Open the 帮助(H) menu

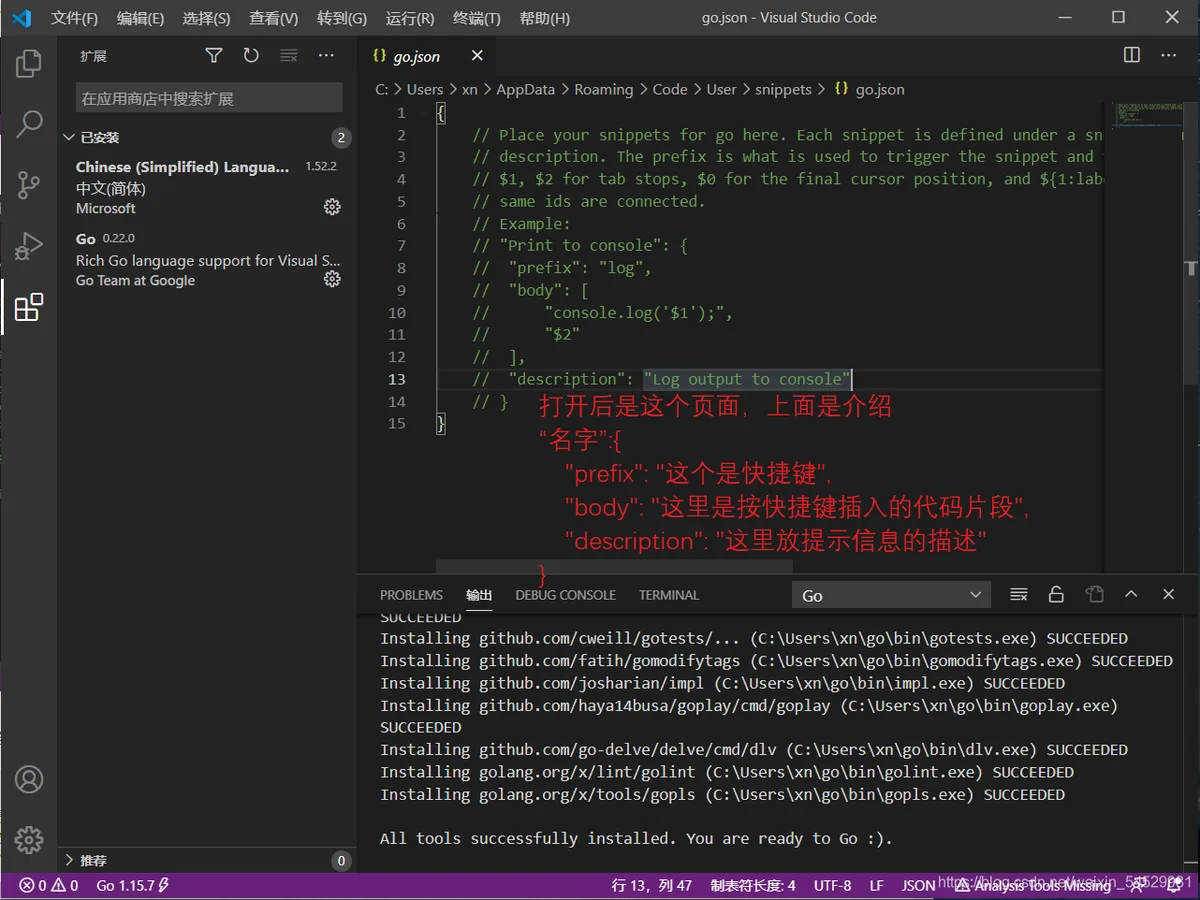[545, 18]
